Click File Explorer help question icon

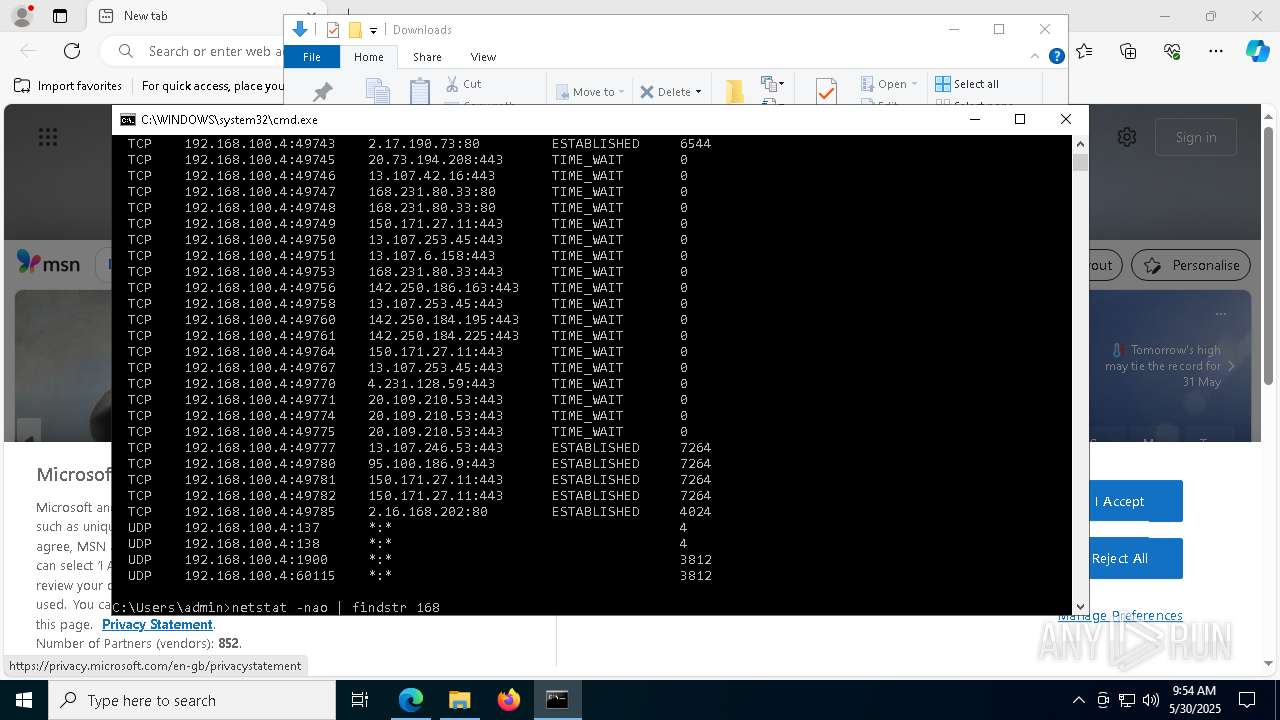coord(1056,57)
